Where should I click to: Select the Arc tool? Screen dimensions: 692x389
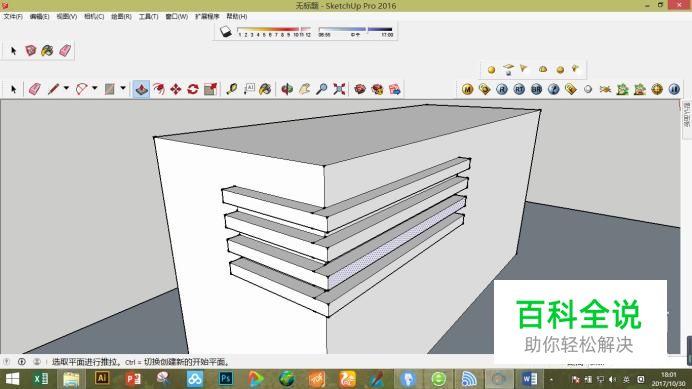(x=82, y=89)
